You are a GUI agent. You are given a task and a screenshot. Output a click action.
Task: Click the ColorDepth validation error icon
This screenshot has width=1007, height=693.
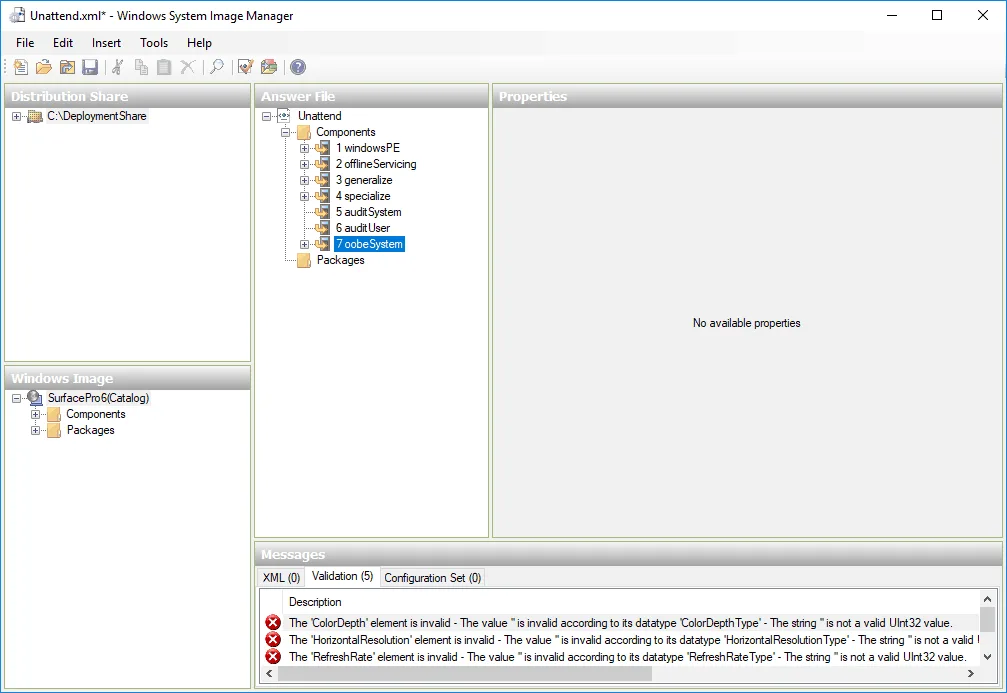pos(273,622)
